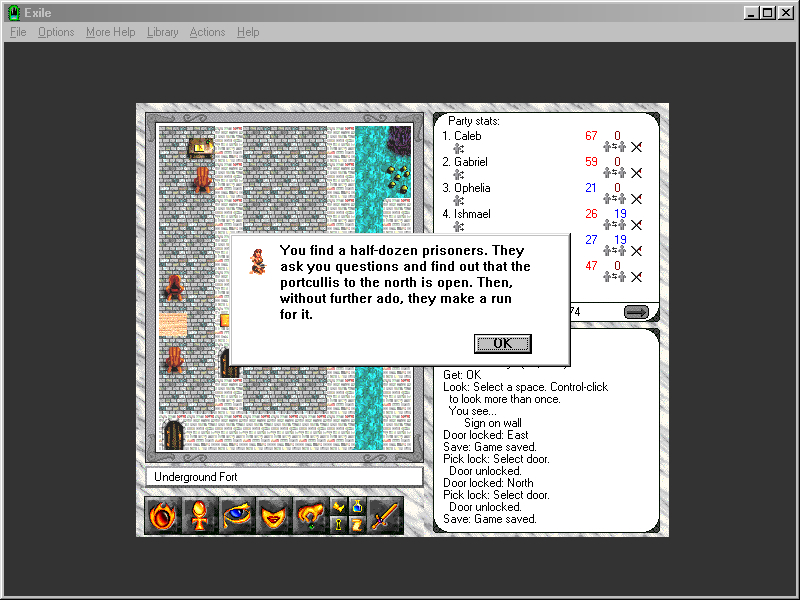Click the sword Start Combat button
800x600 pixels.
[x=385, y=516]
